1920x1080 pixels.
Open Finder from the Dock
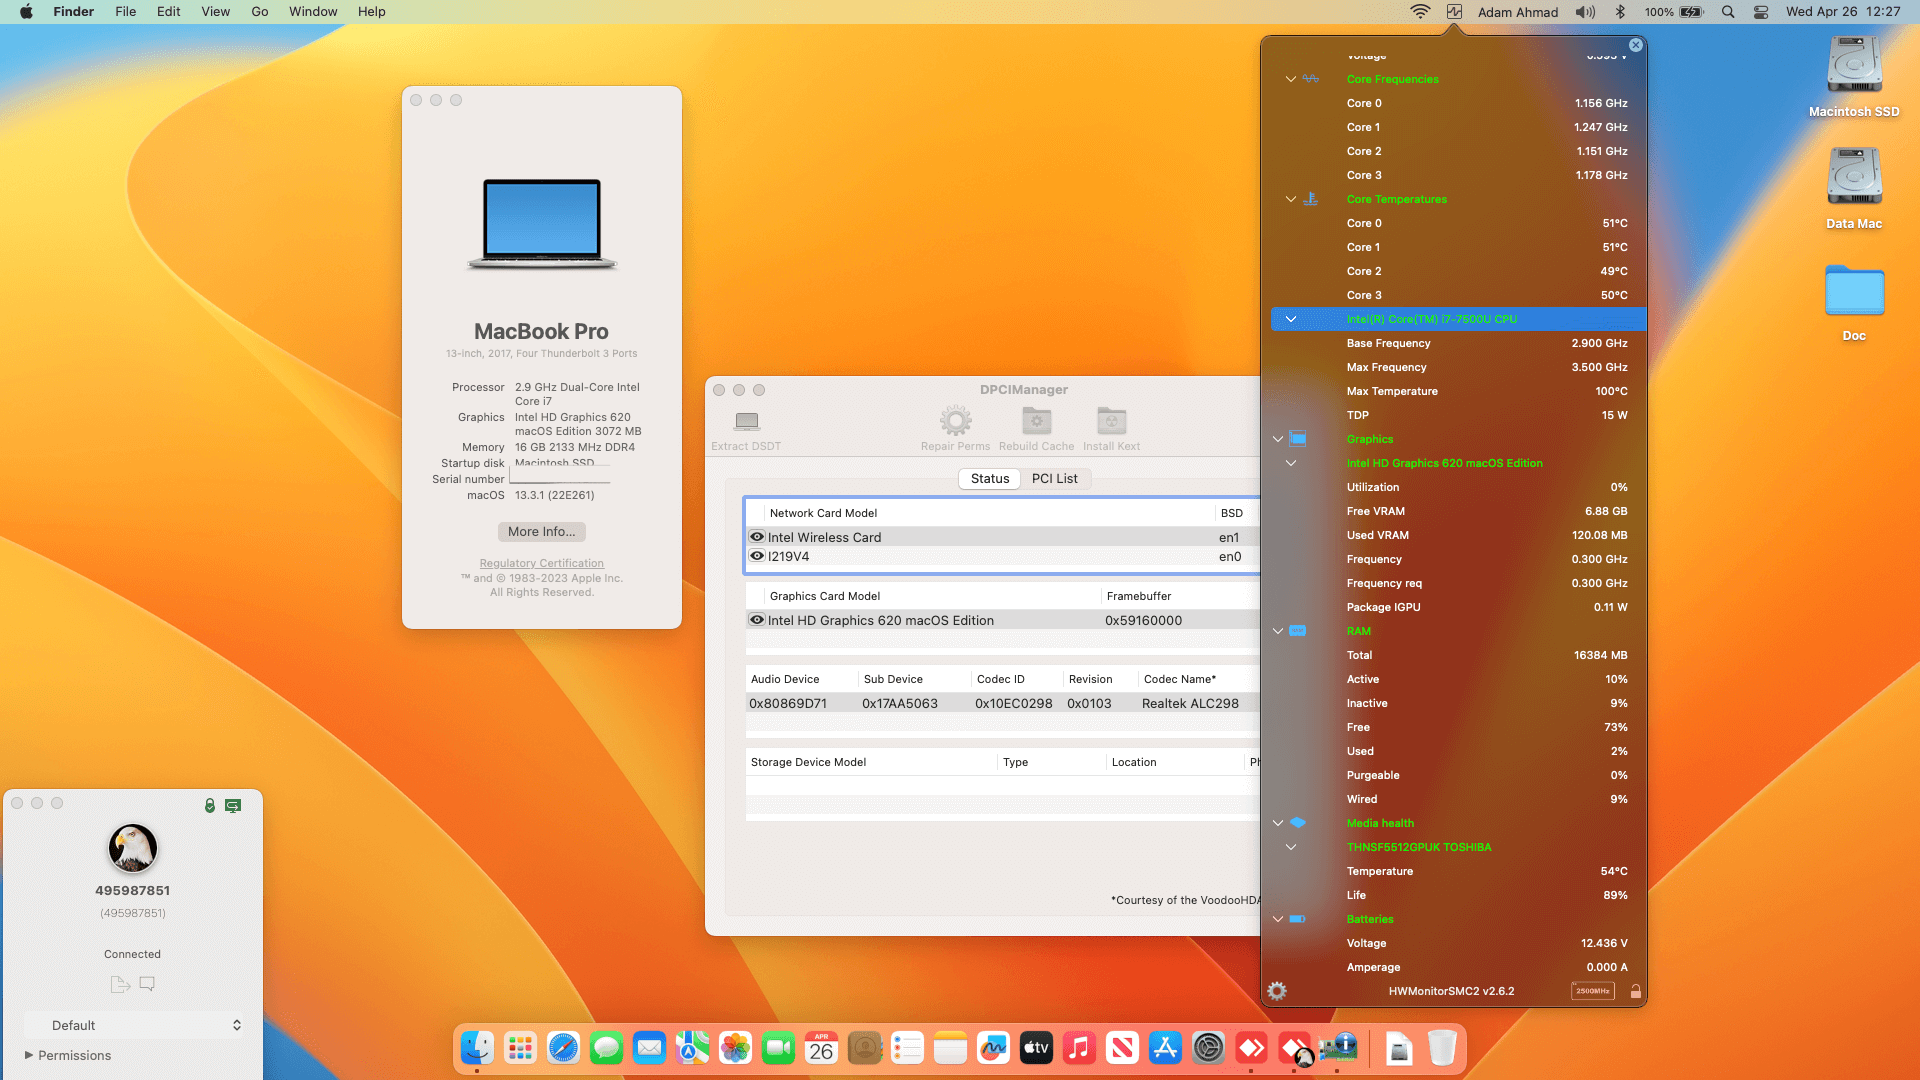[x=477, y=1048]
